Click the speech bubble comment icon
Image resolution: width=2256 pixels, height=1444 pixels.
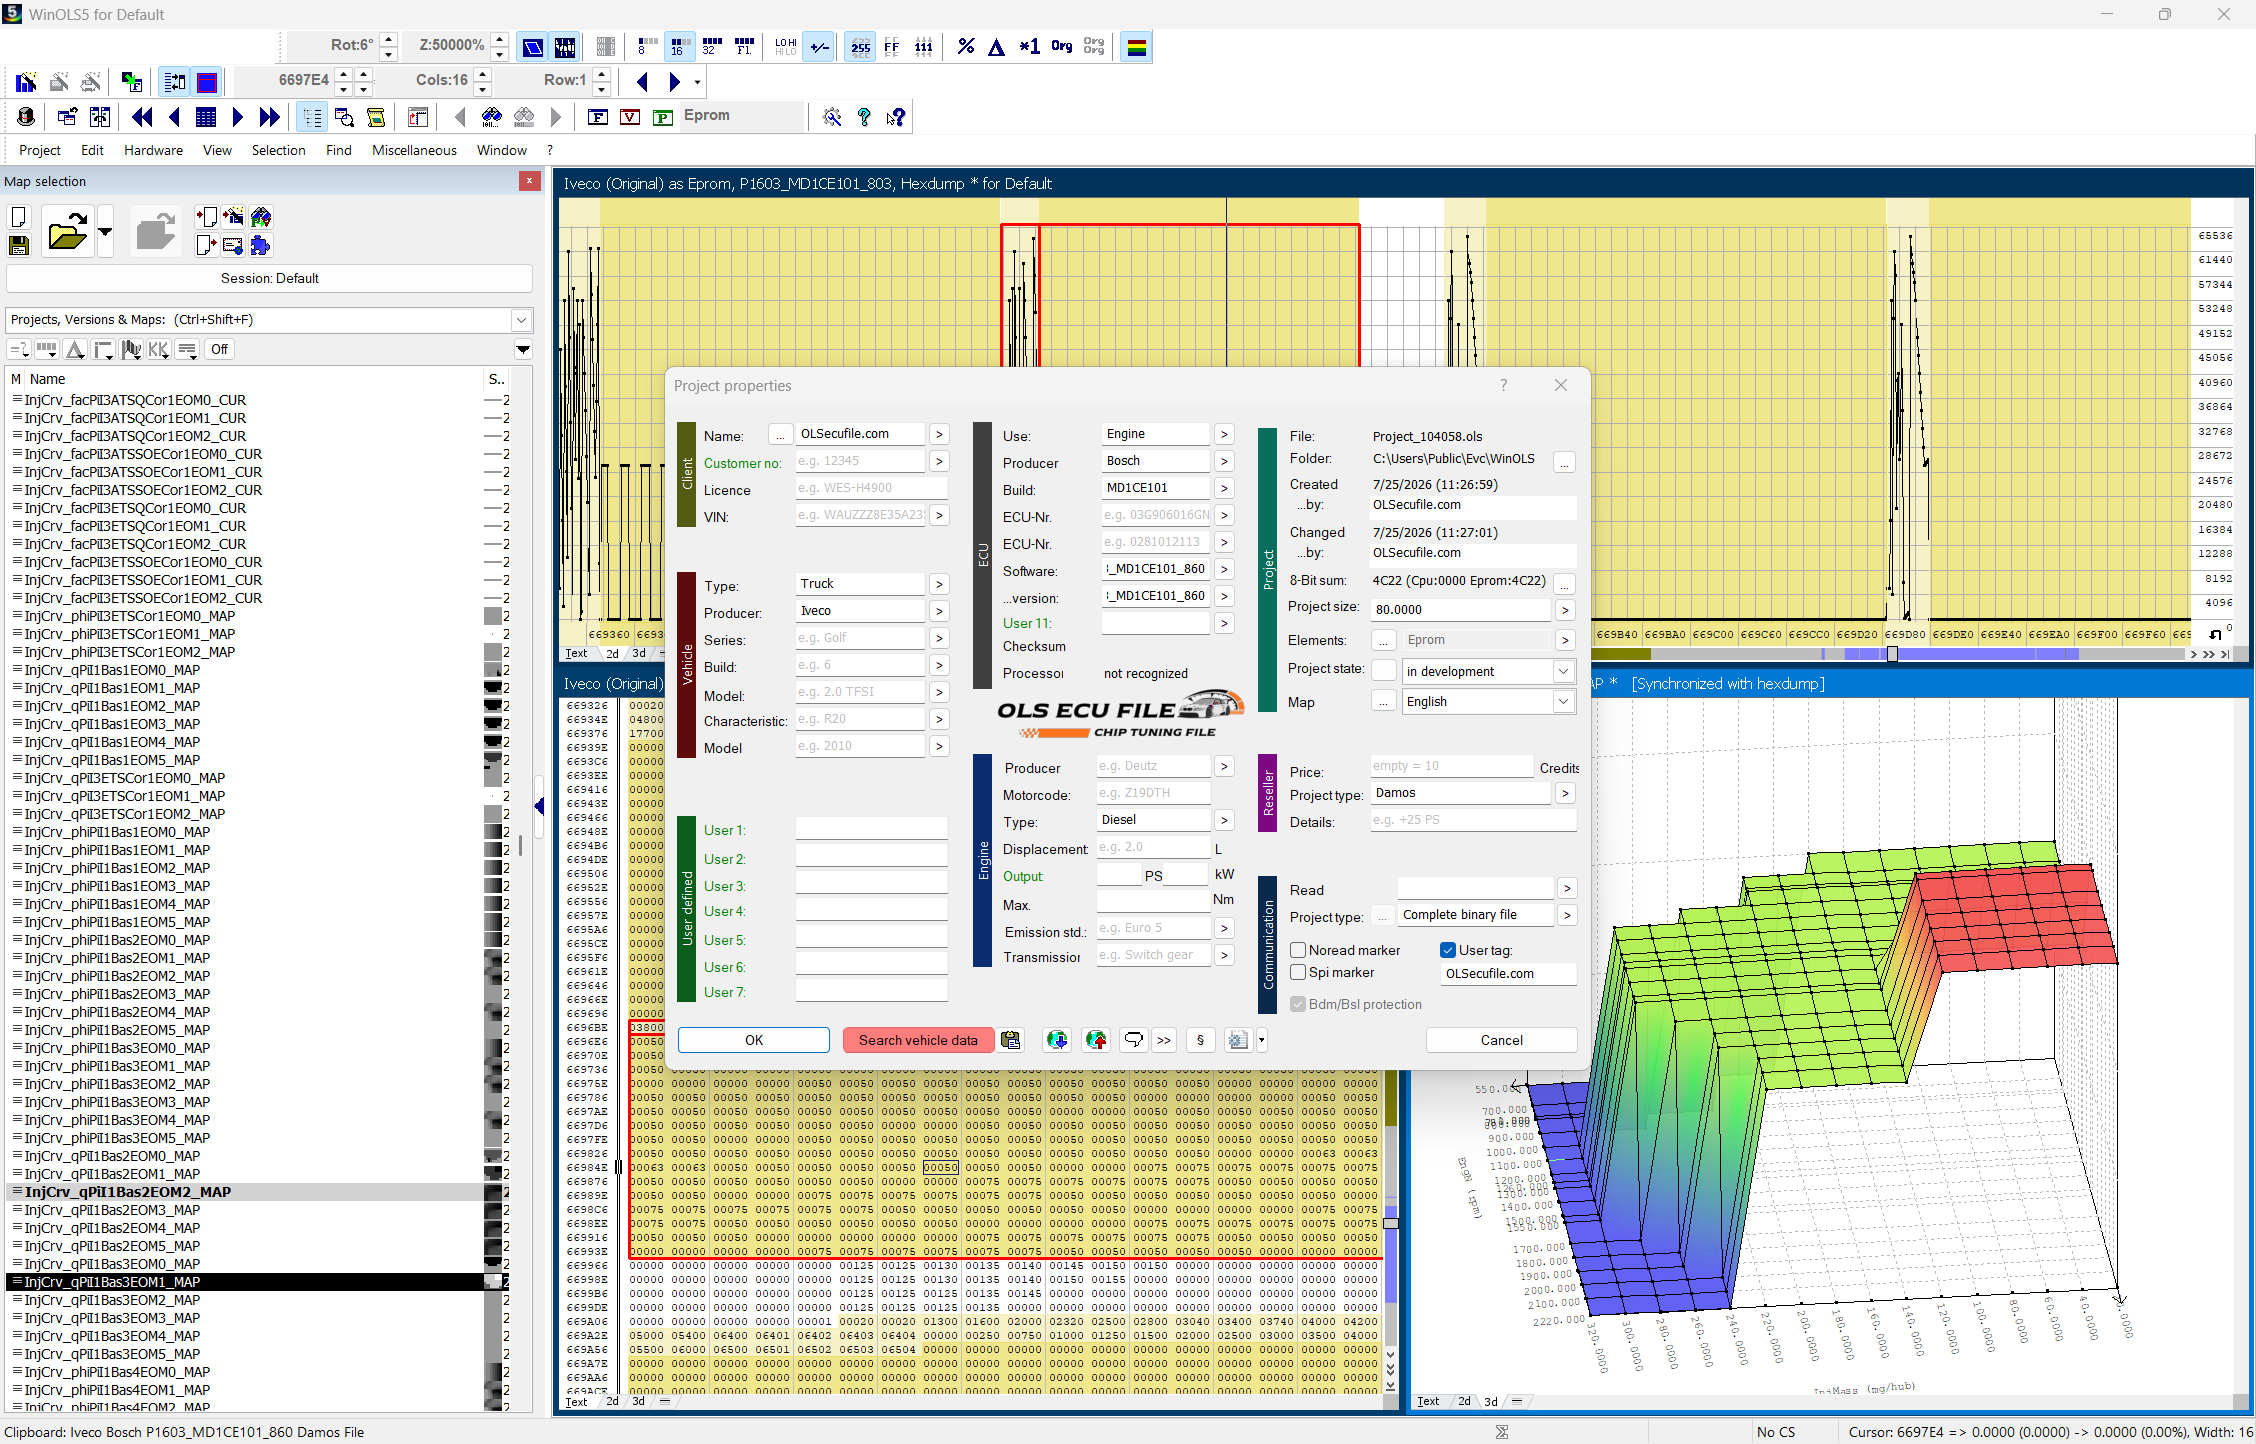(x=1133, y=1040)
